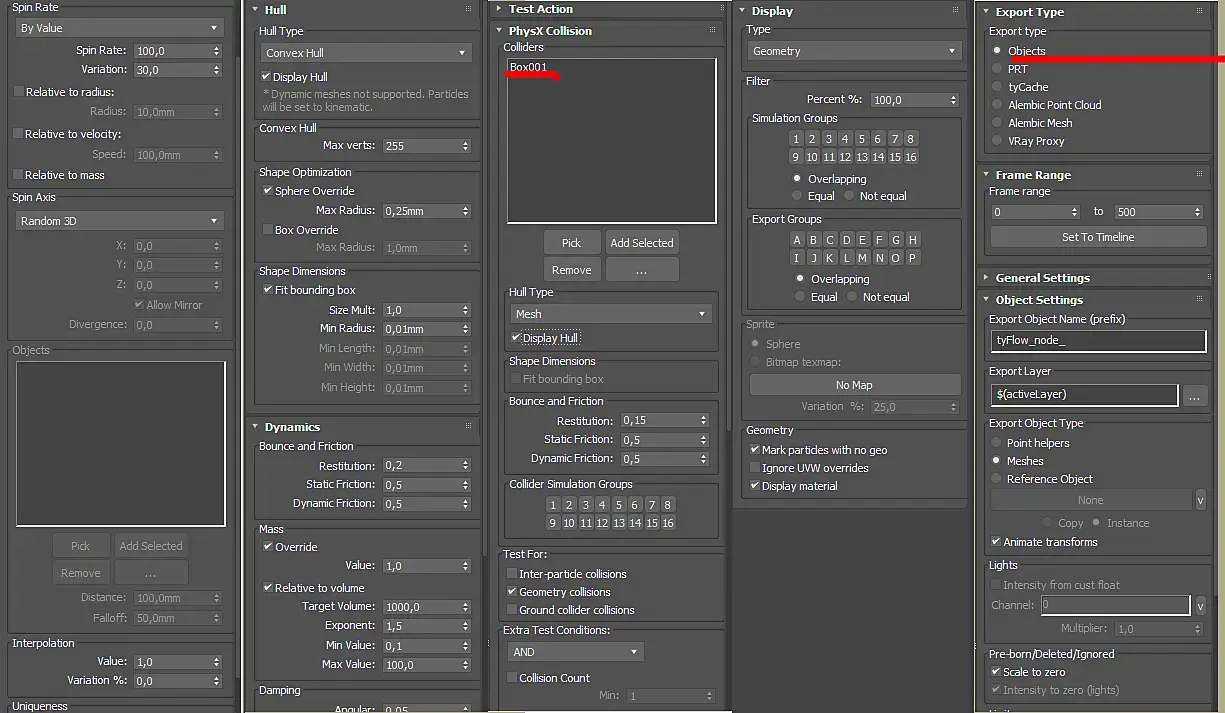Collapse the Display rollout

click(x=743, y=11)
